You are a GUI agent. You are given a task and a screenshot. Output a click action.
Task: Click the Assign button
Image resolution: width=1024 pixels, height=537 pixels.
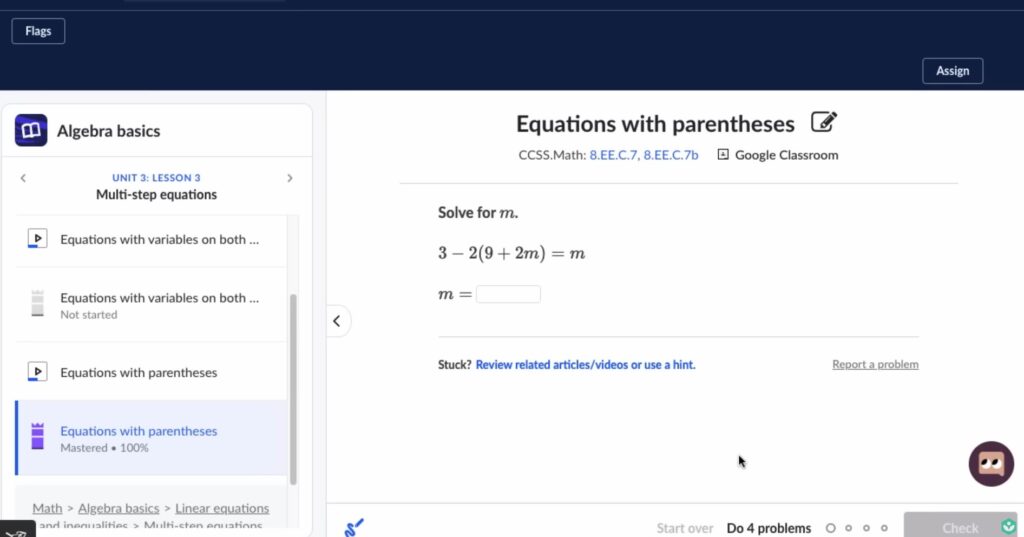tap(952, 71)
